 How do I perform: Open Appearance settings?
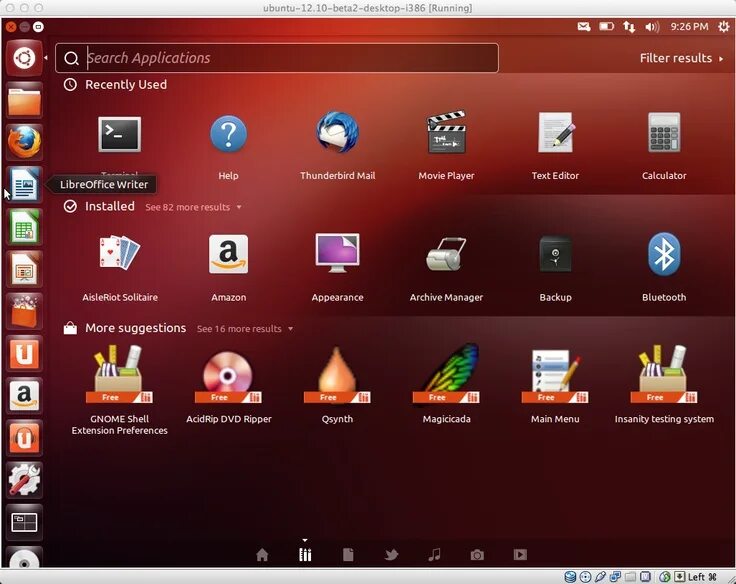337,253
